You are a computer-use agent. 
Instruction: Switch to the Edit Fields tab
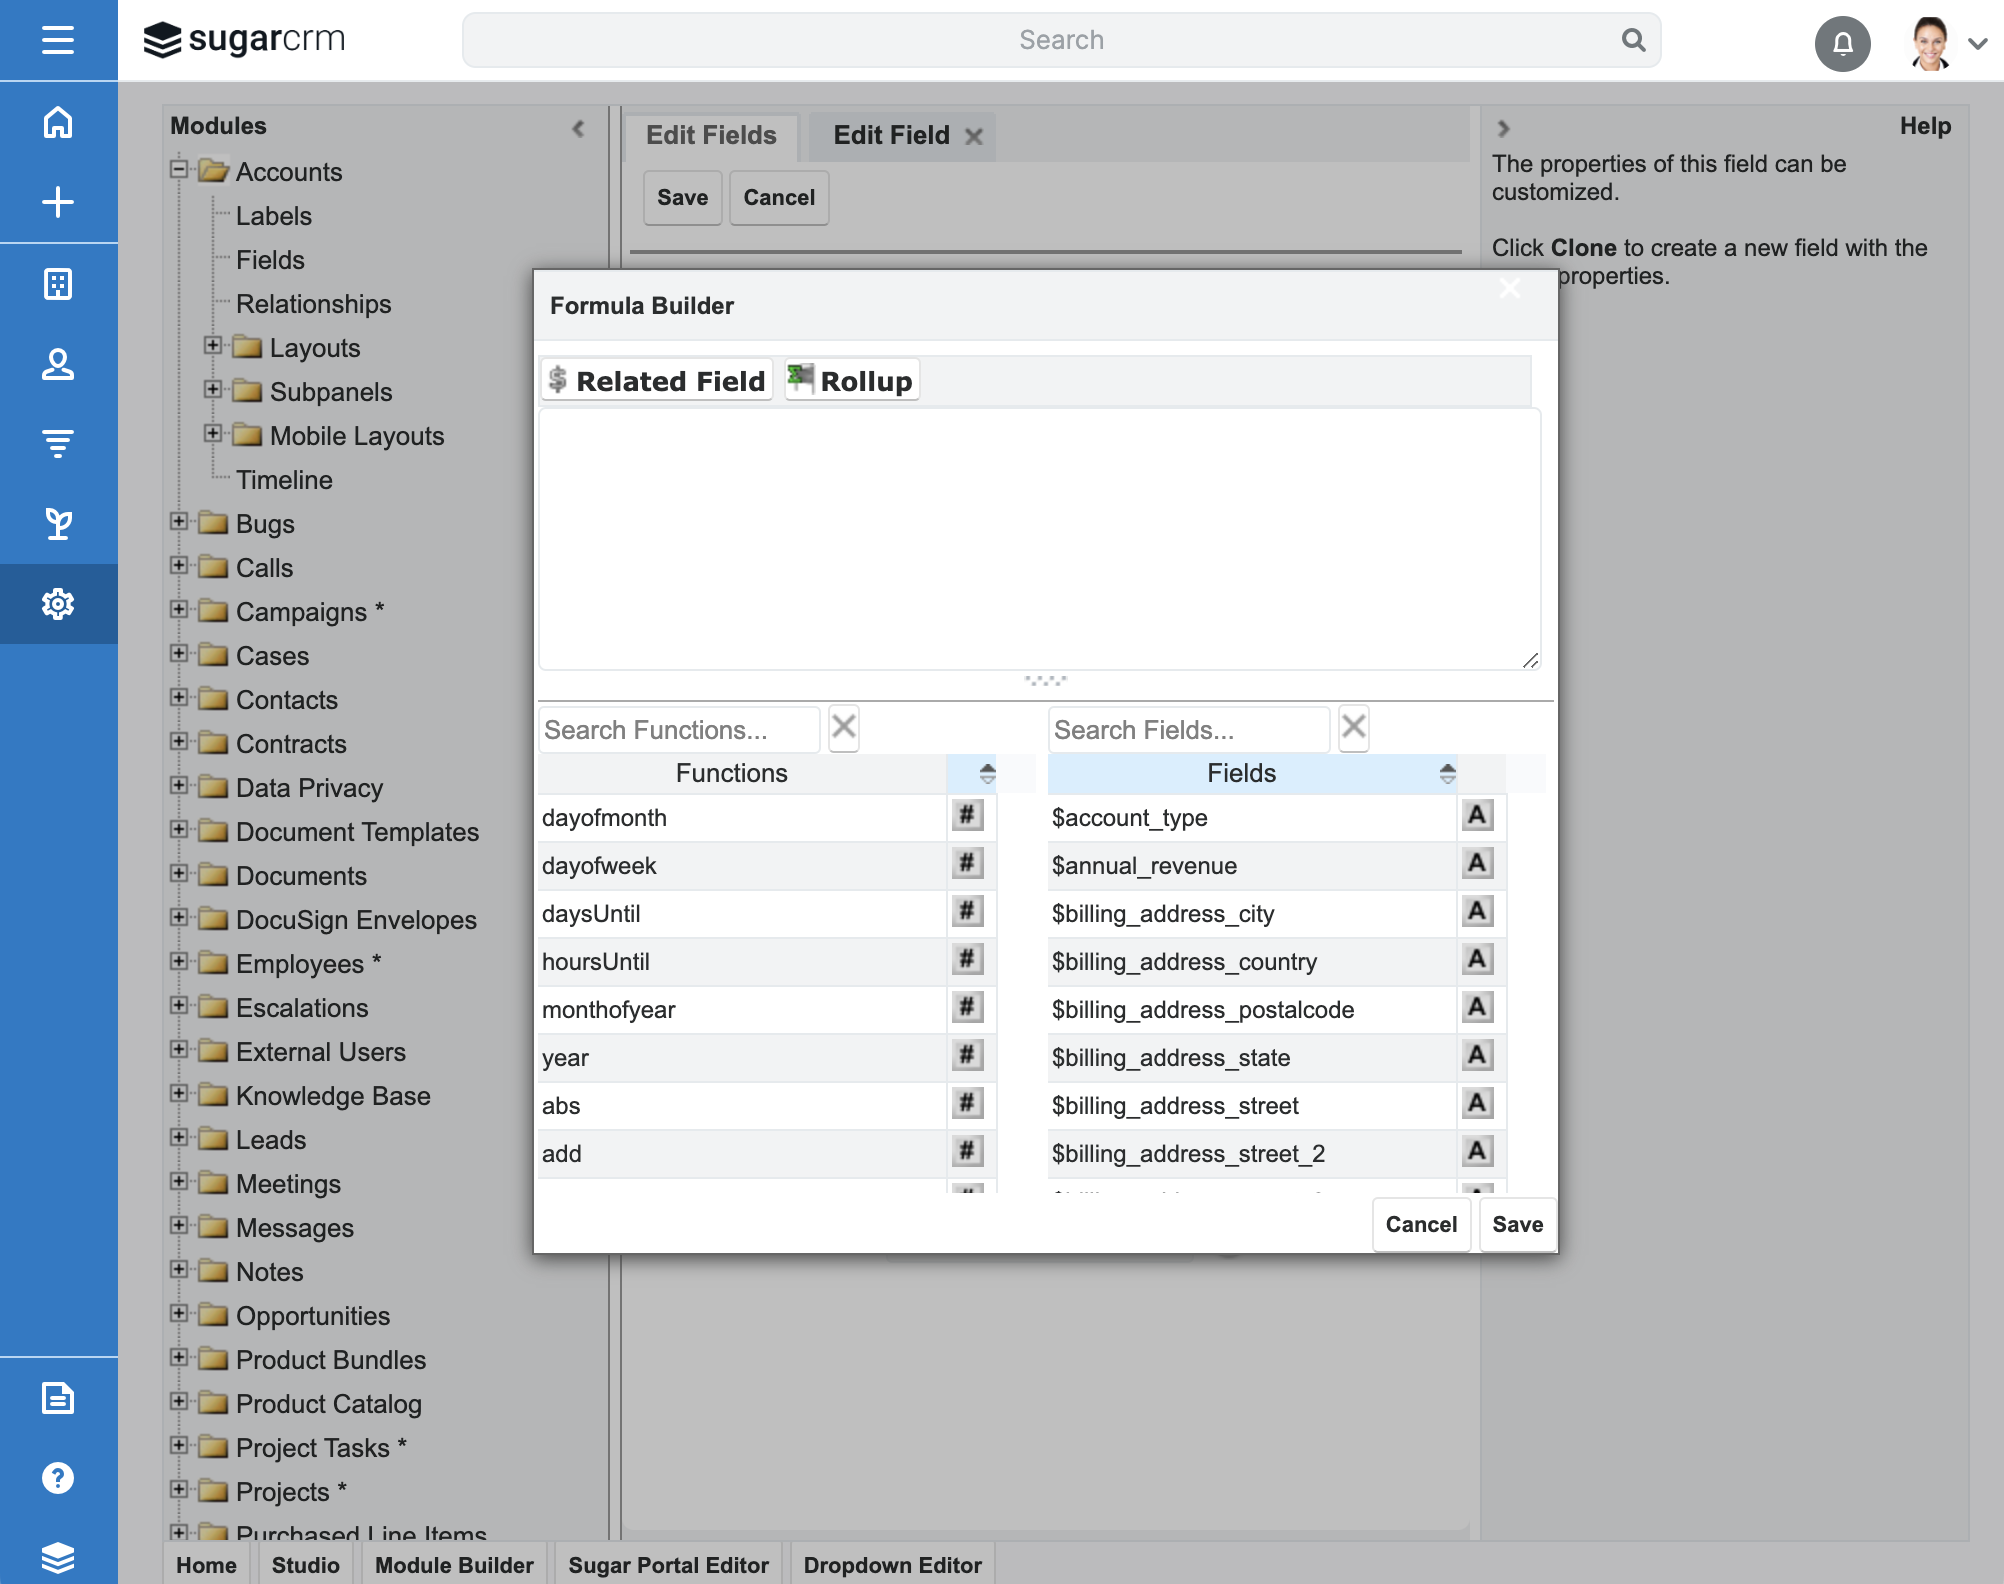tap(711, 135)
